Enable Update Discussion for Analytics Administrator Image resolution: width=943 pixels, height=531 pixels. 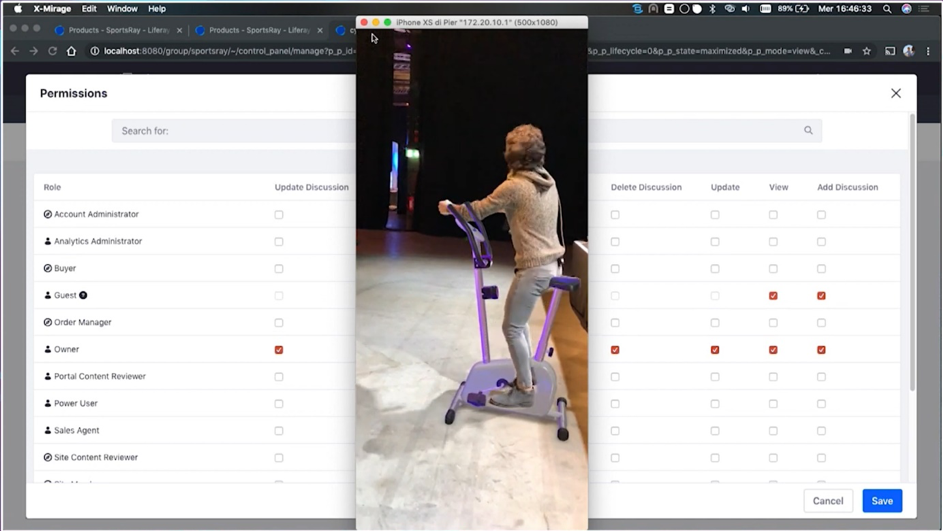tap(279, 242)
